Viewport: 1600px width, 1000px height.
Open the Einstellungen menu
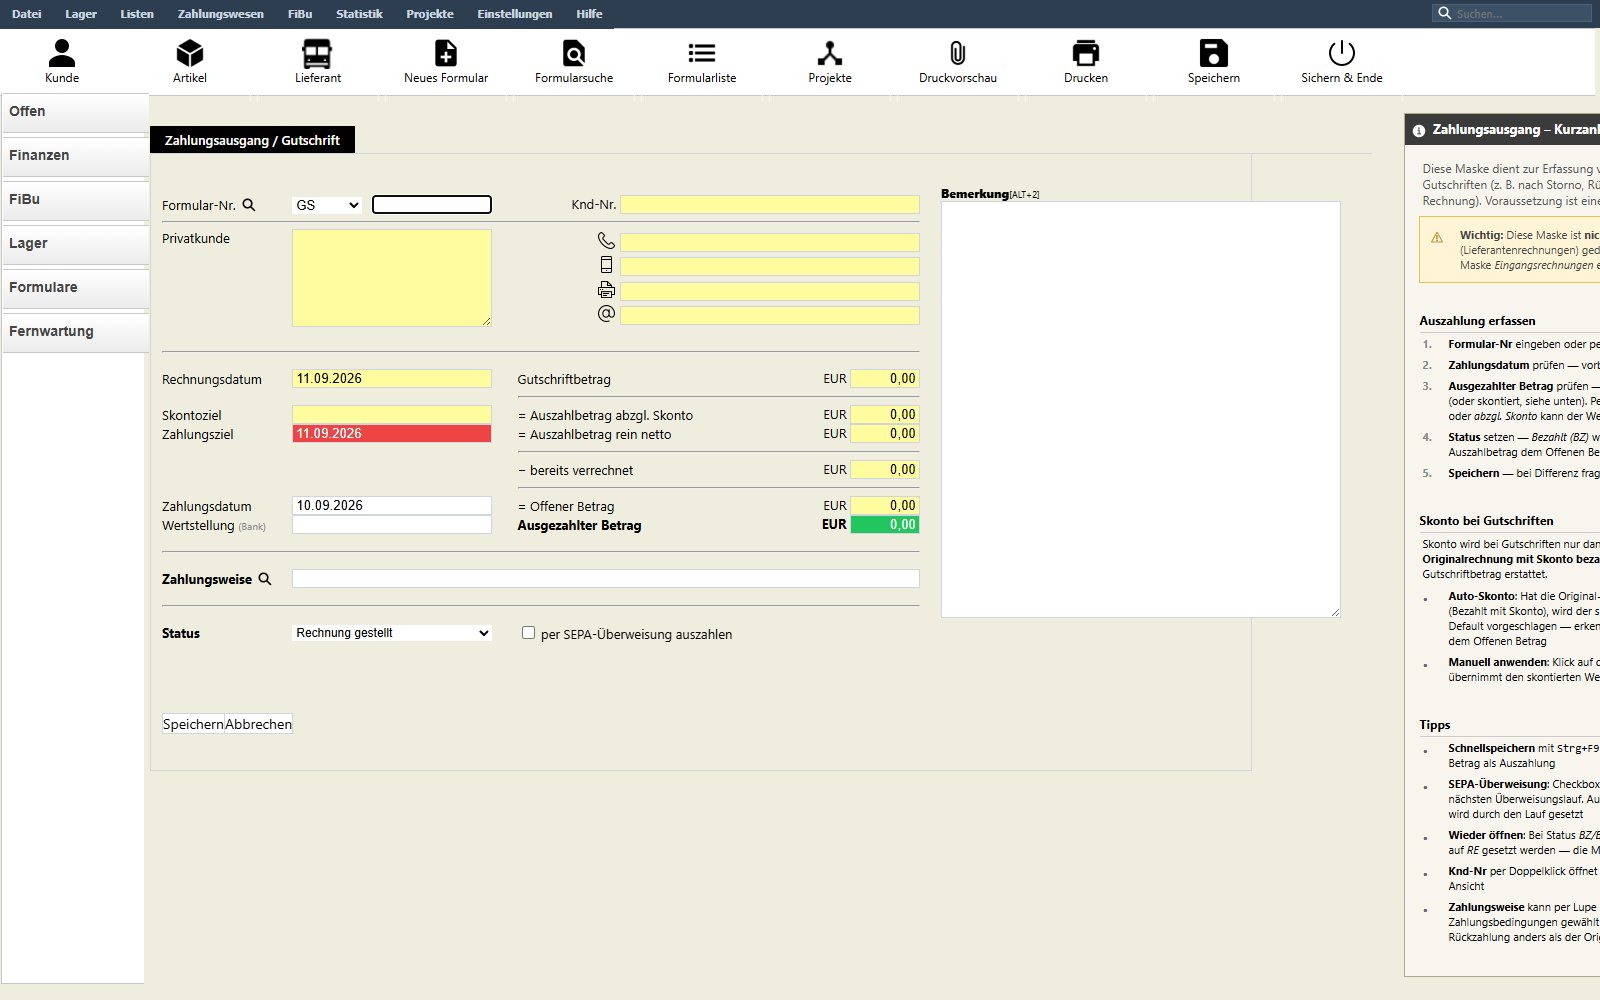click(x=515, y=14)
